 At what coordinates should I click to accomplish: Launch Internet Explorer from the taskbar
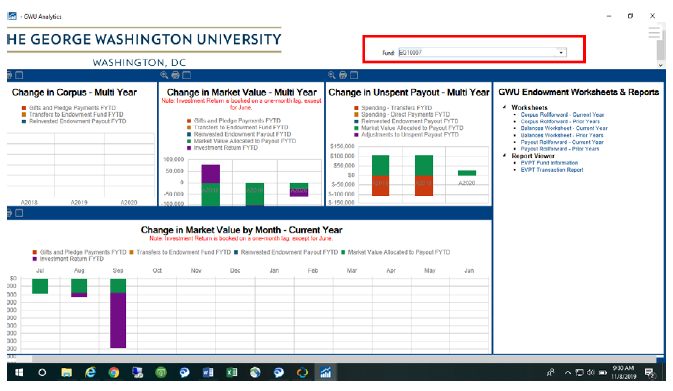pos(90,372)
